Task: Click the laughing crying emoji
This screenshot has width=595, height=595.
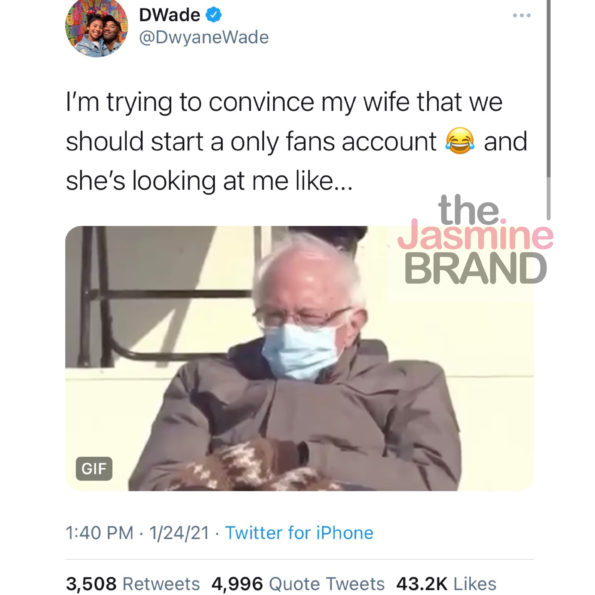Action: [460, 141]
